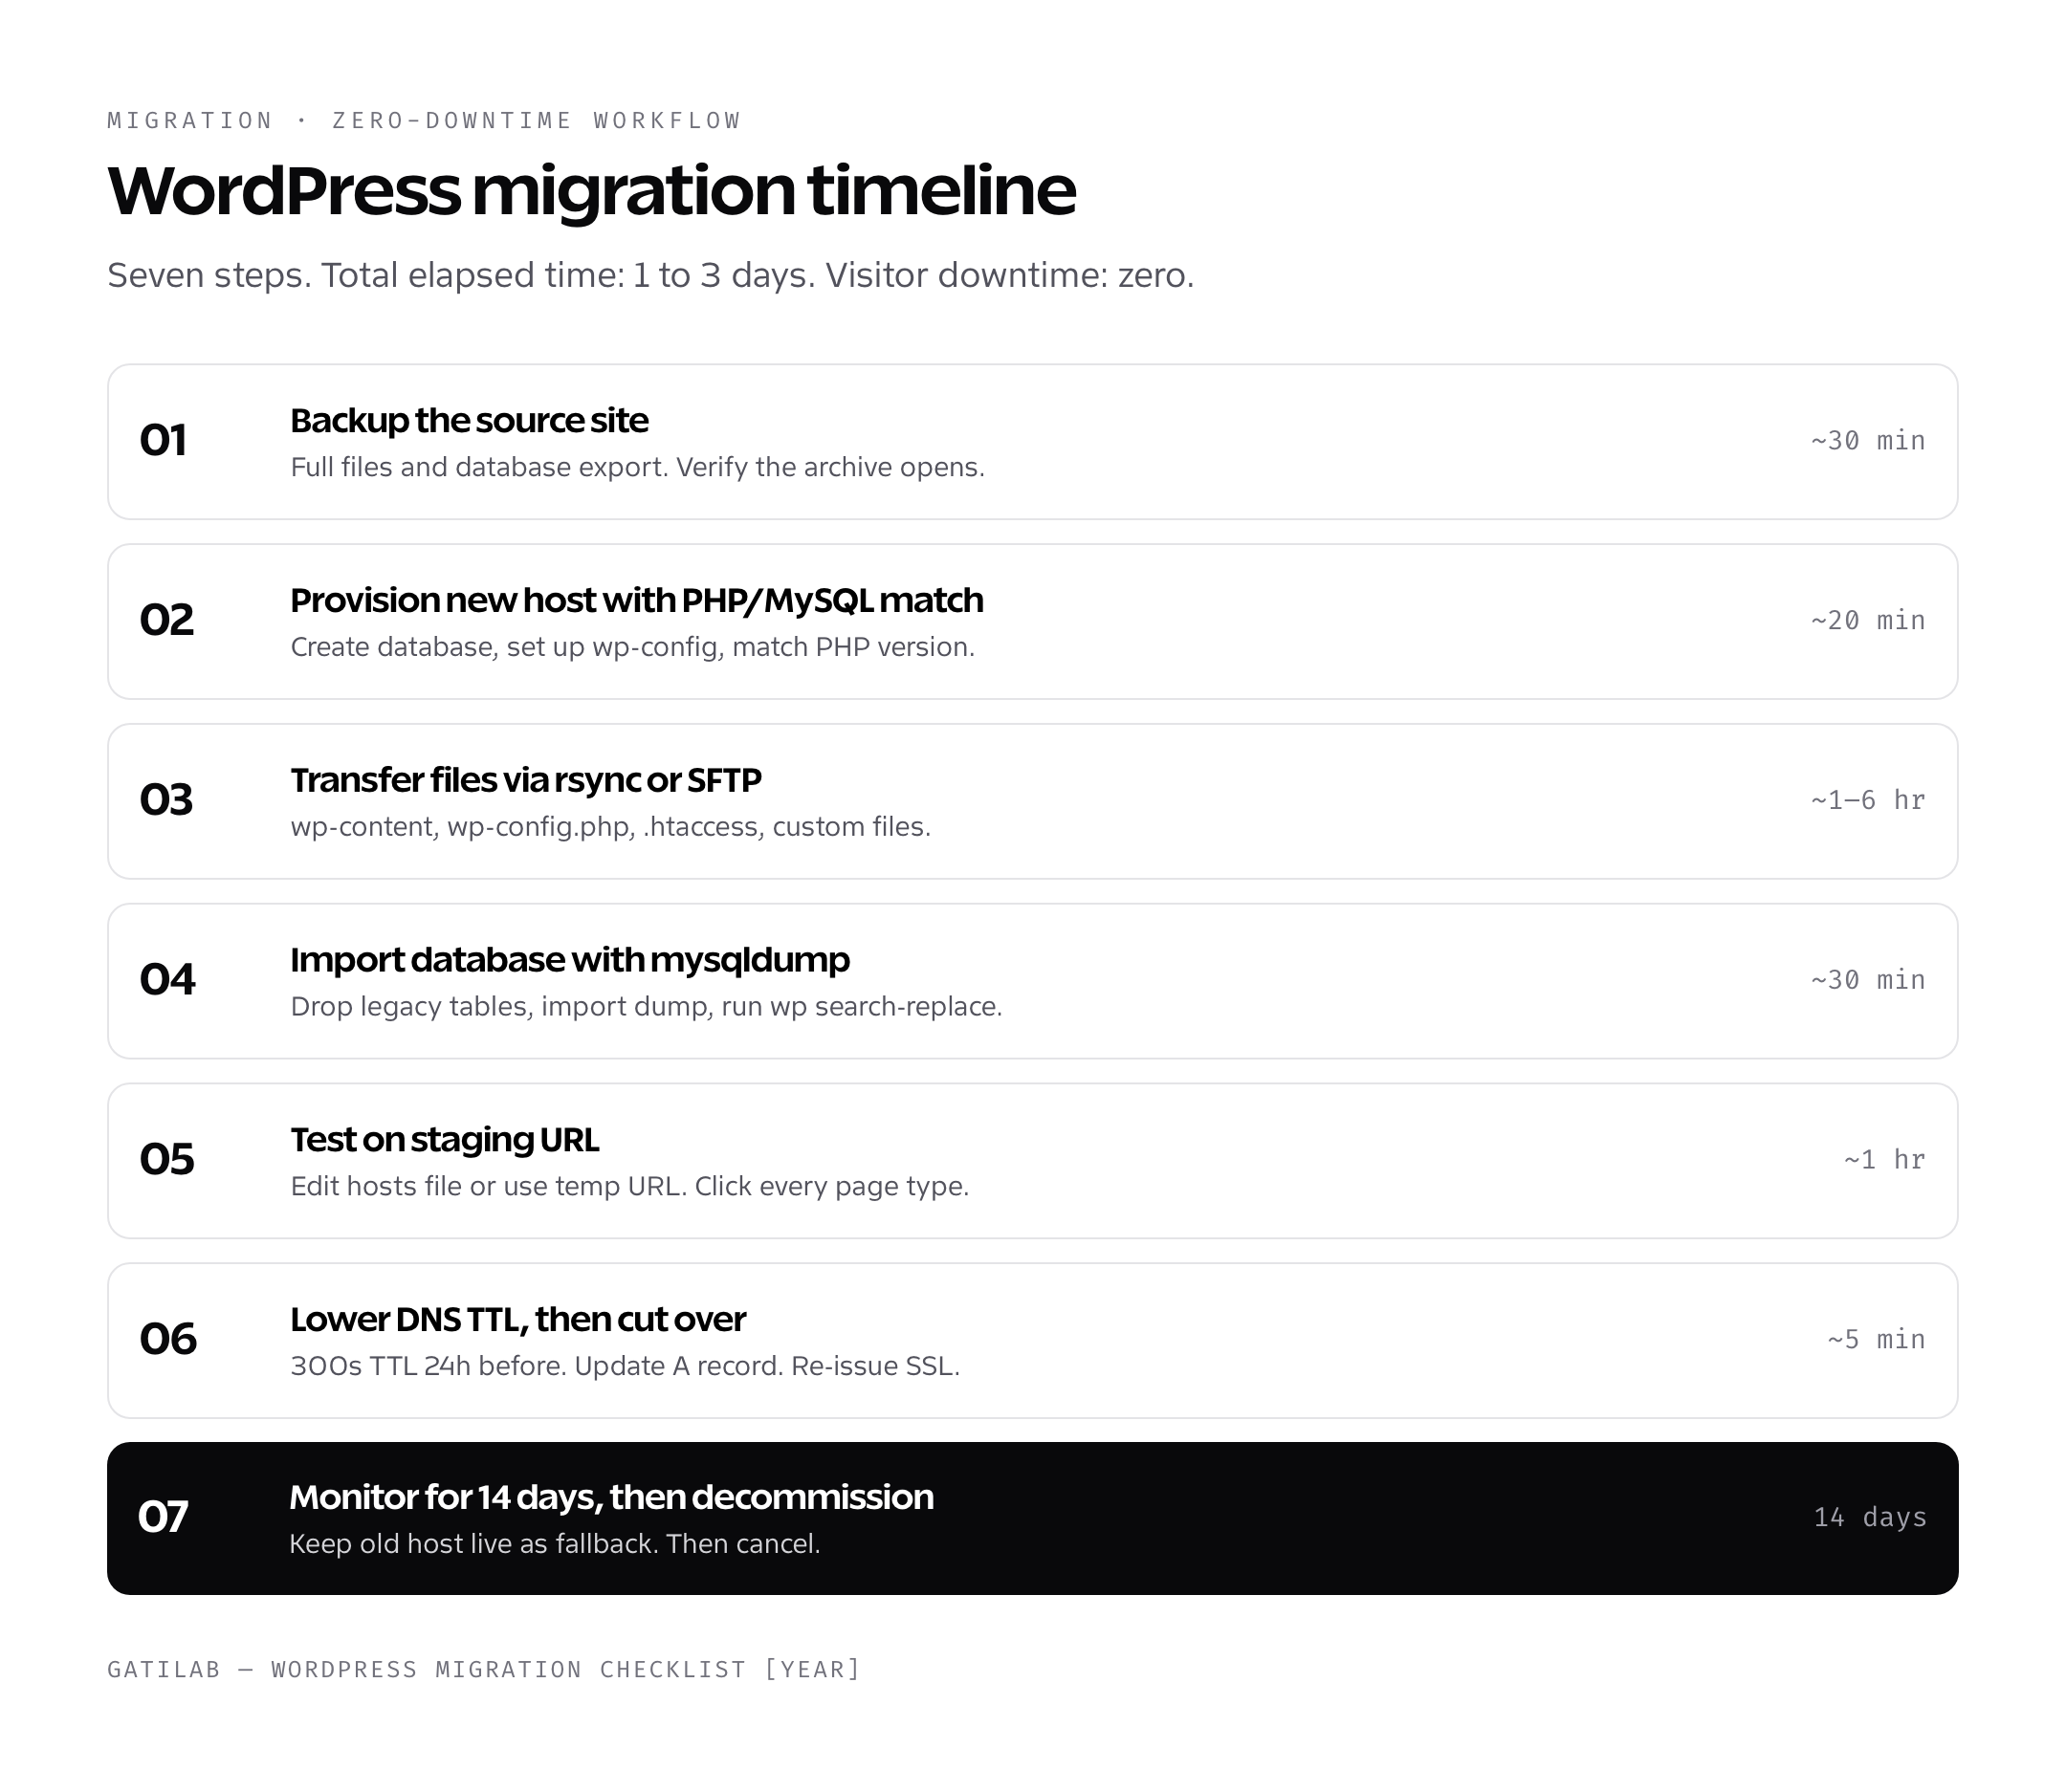Viewport: 2066px width, 1792px height.
Task: Select 'Import database with mysqldump' title
Action: [x=570, y=960]
